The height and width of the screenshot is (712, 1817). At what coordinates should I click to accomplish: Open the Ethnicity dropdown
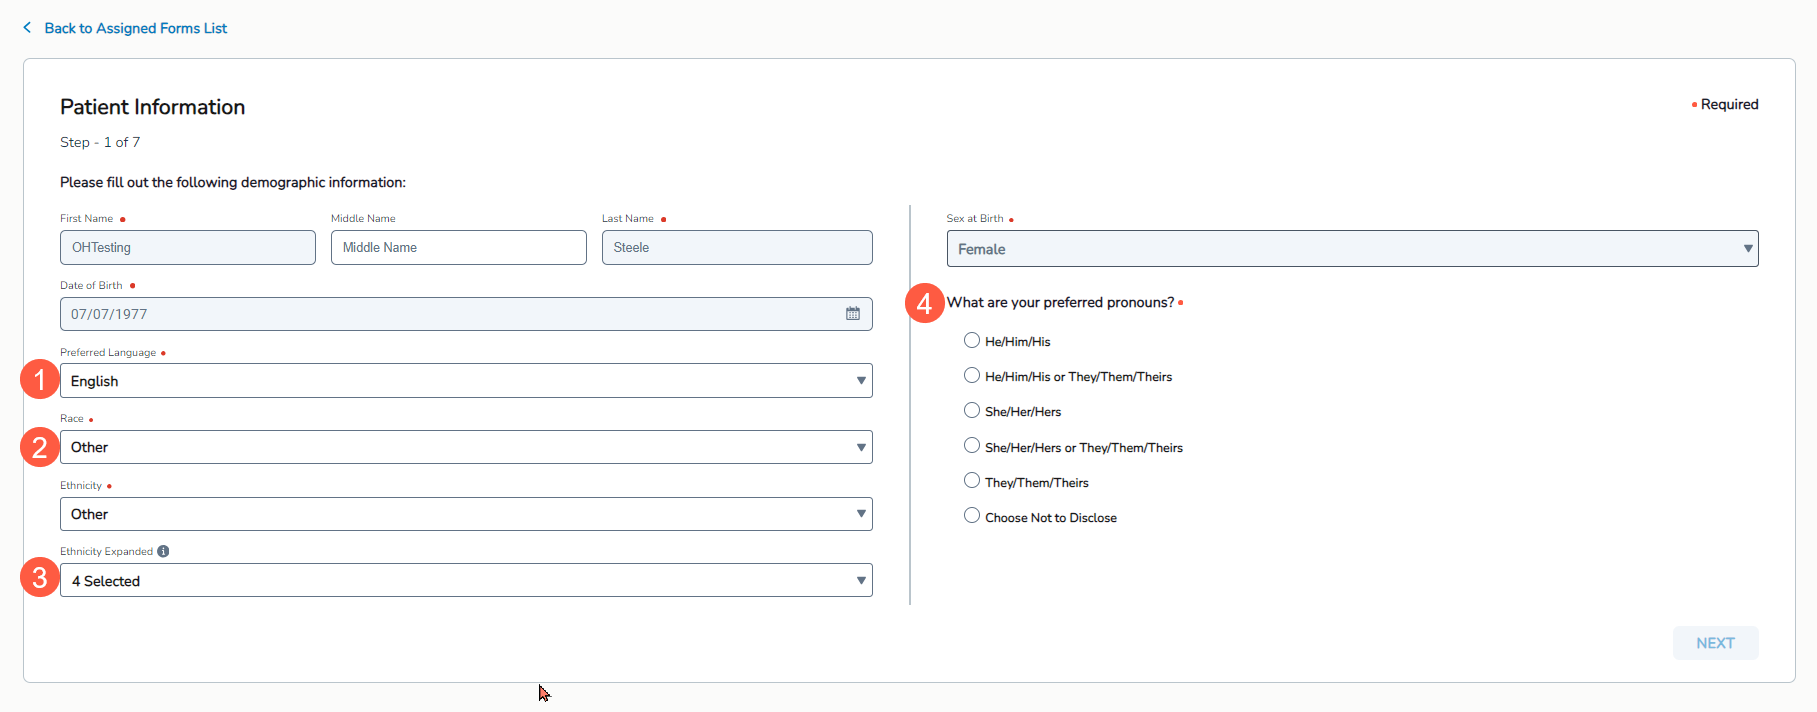point(465,514)
